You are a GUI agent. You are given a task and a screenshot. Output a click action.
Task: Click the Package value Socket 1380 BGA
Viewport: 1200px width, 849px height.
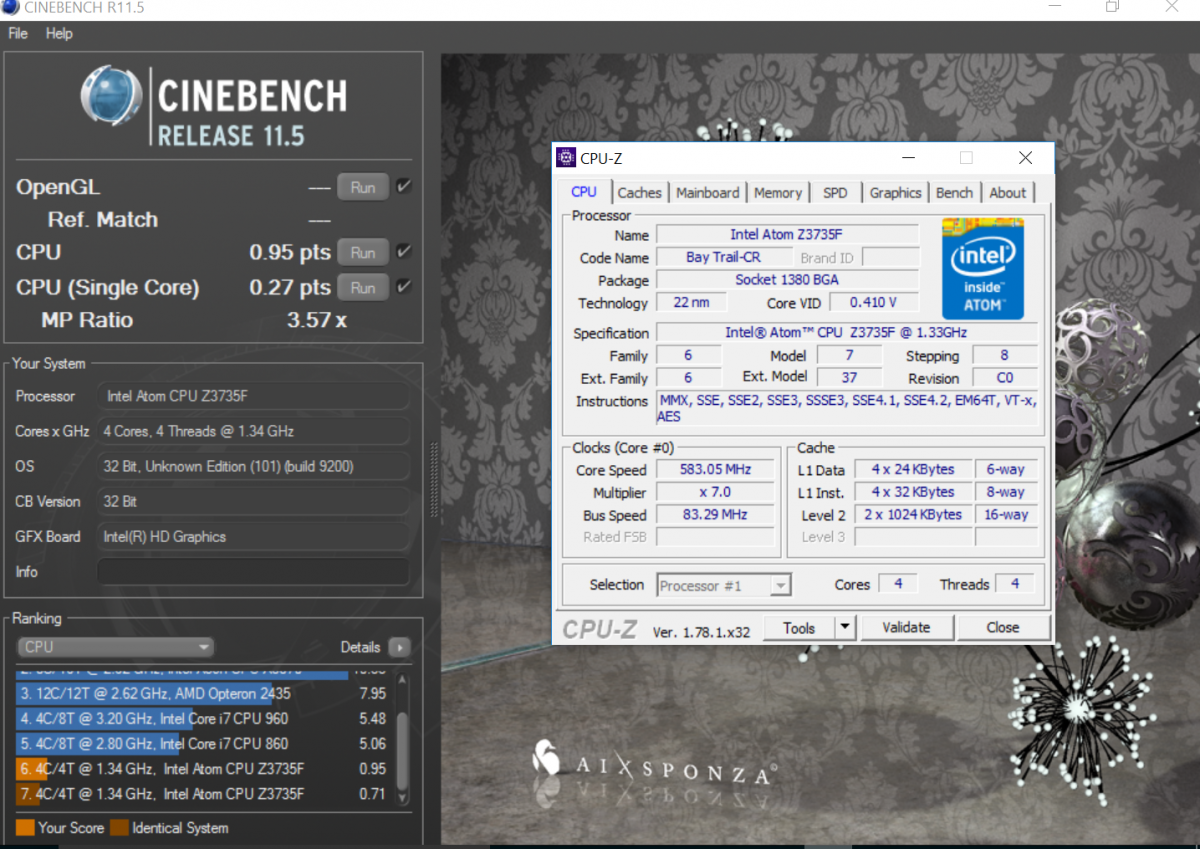pos(787,280)
